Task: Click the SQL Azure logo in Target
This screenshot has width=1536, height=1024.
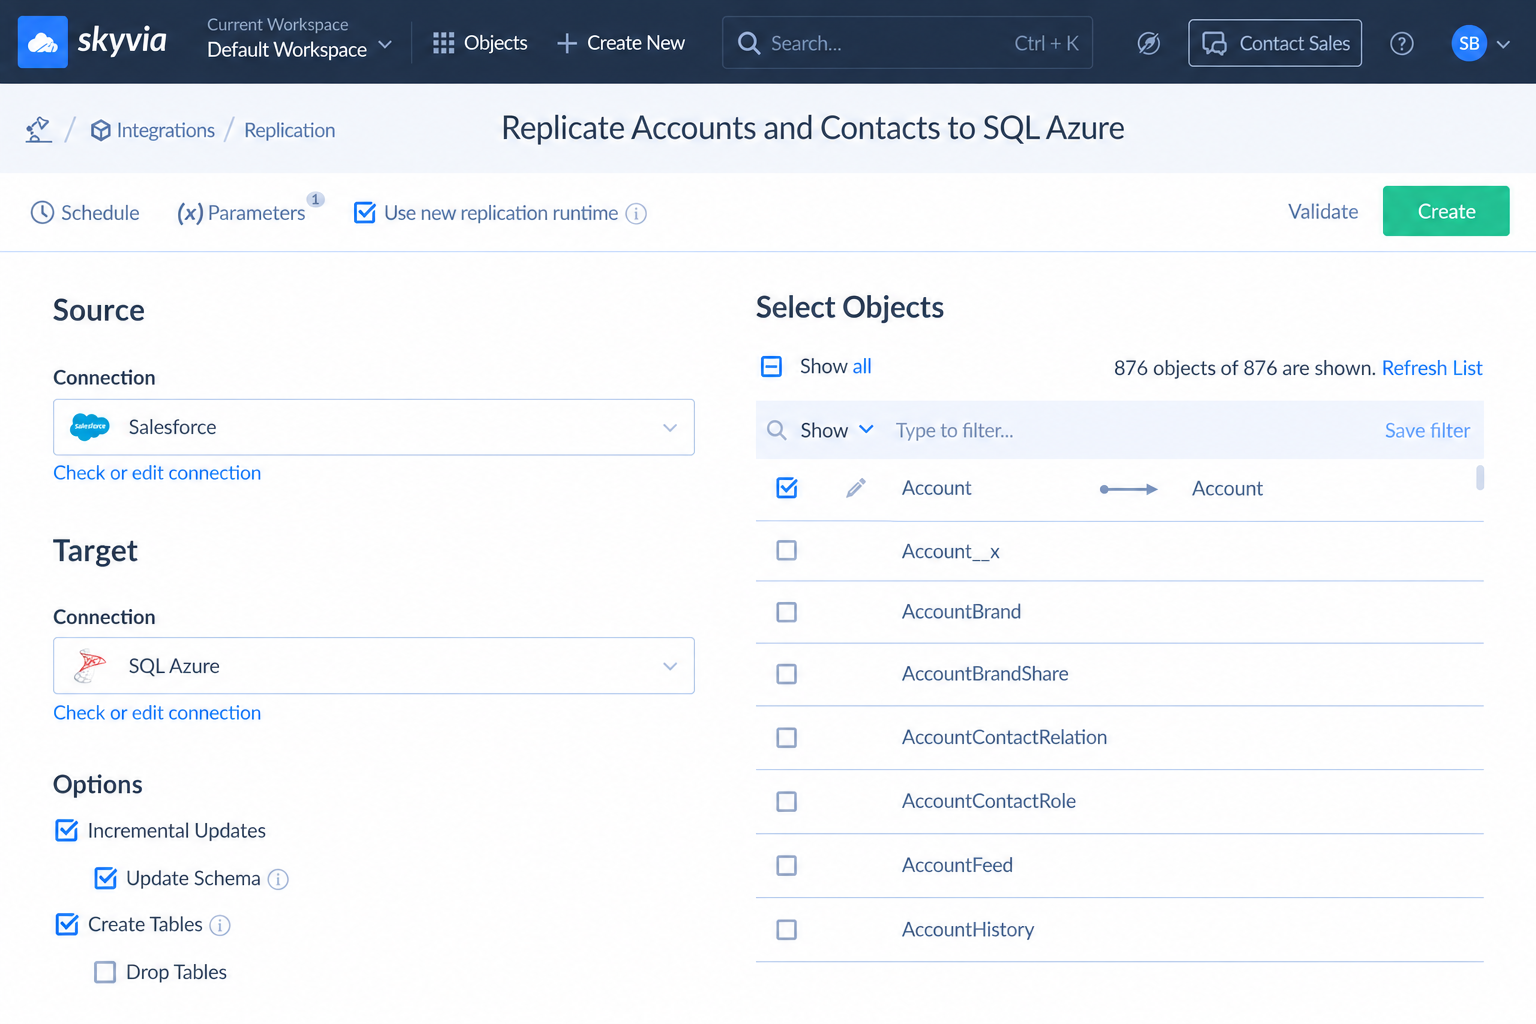Action: (x=90, y=666)
